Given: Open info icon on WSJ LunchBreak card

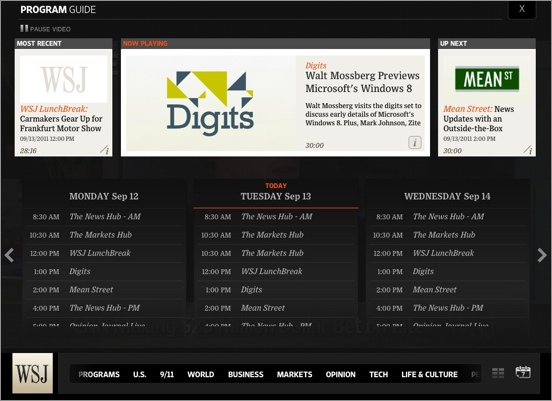Looking at the screenshot, I should pos(105,150).
